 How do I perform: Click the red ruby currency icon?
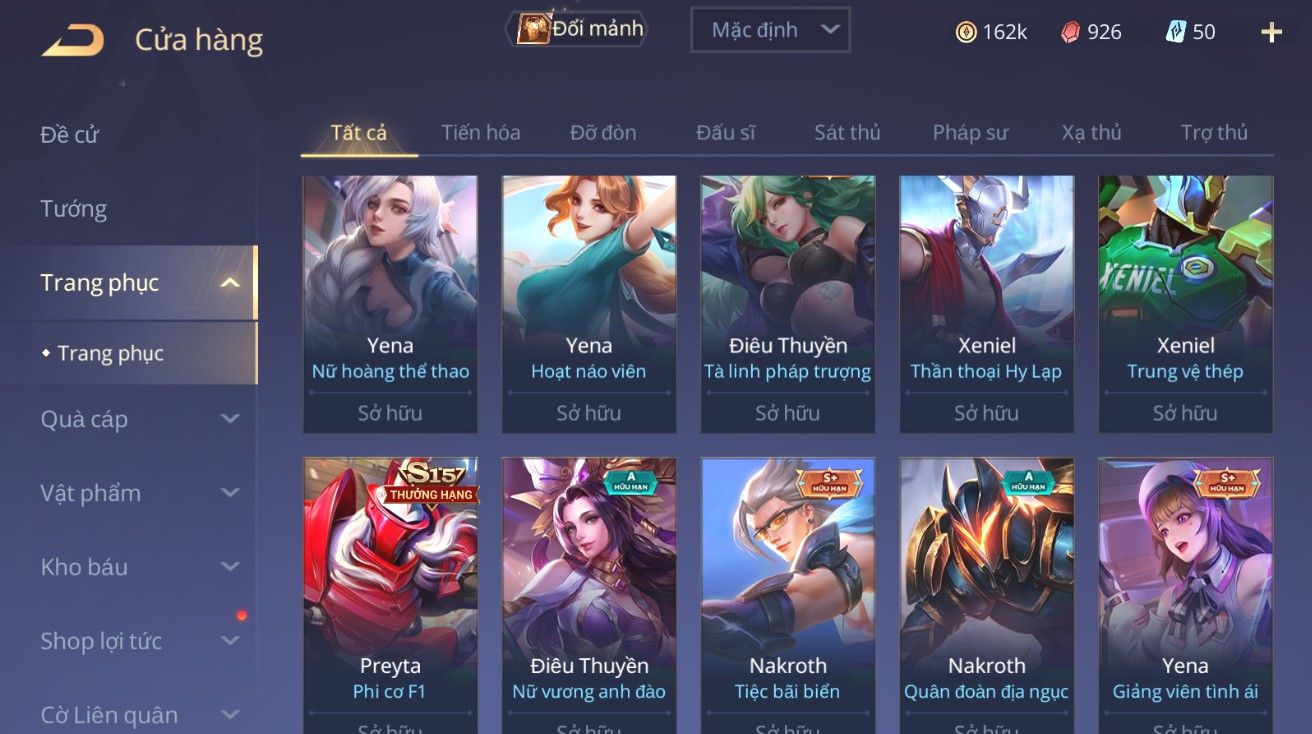tap(1071, 32)
